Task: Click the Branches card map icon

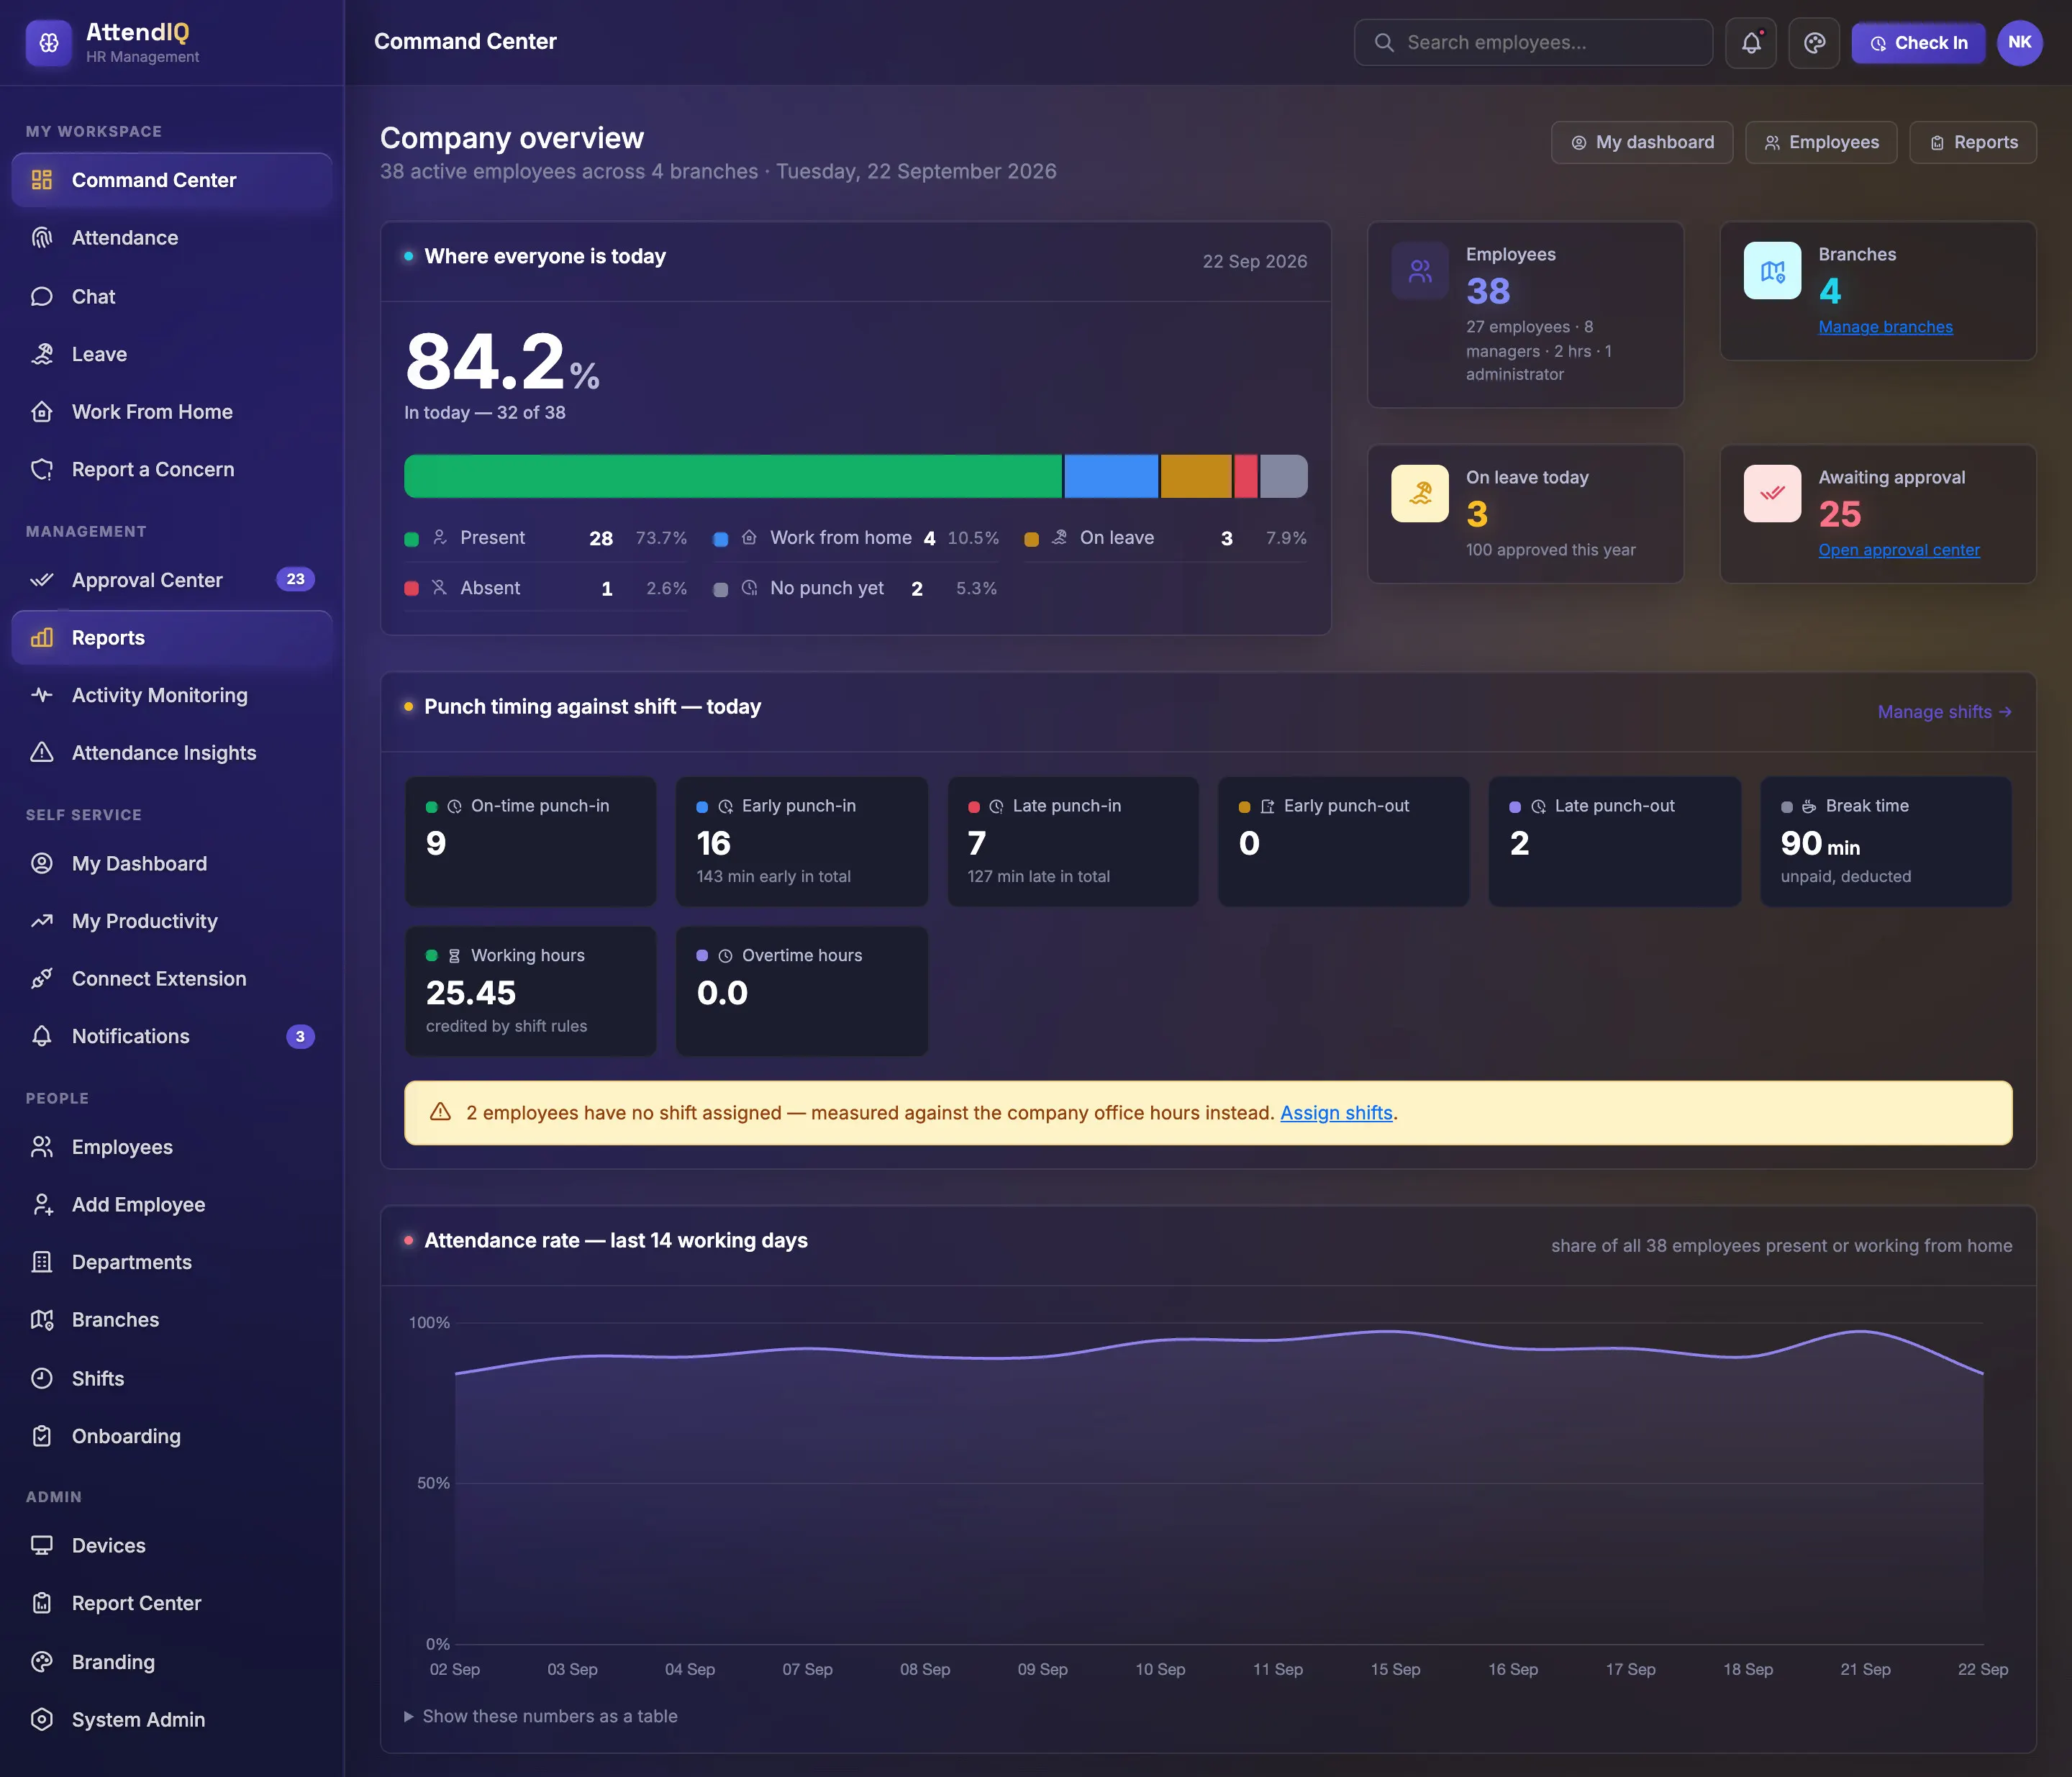Action: [x=1772, y=271]
